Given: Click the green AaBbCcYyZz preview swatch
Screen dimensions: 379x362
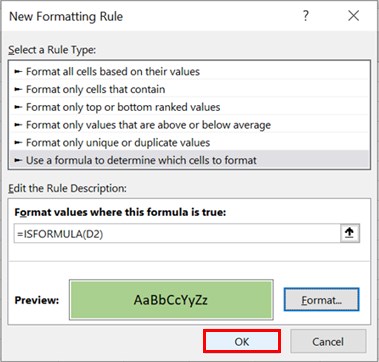Looking at the screenshot, I should [x=171, y=300].
